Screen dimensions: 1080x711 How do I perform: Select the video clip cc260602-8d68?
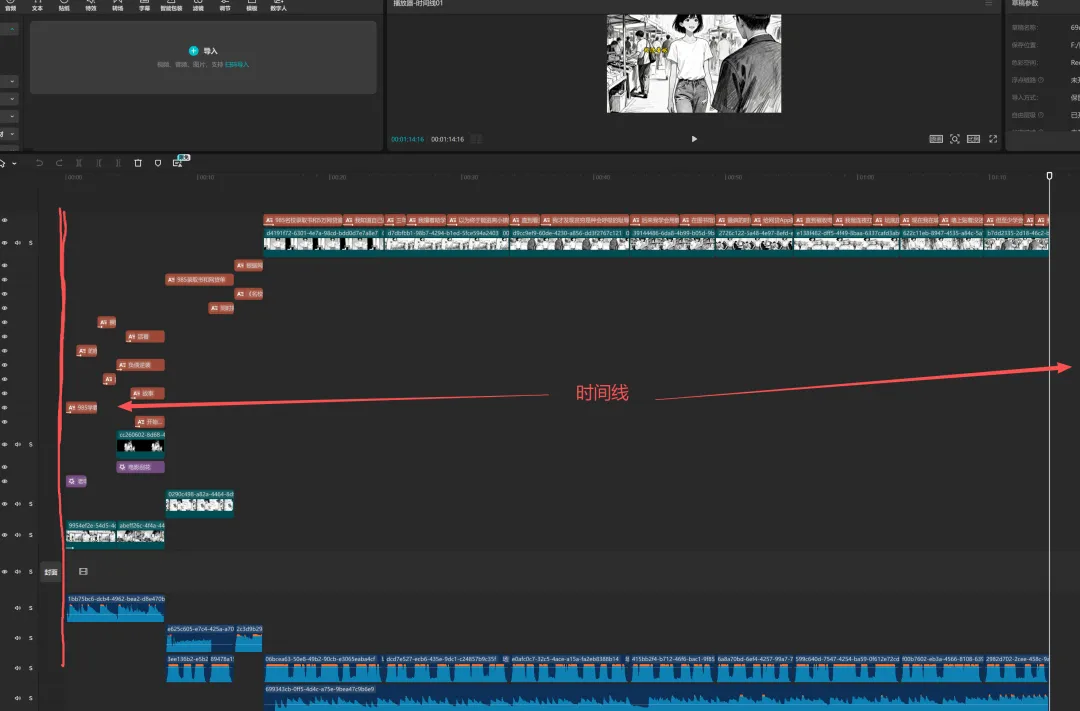pos(141,444)
